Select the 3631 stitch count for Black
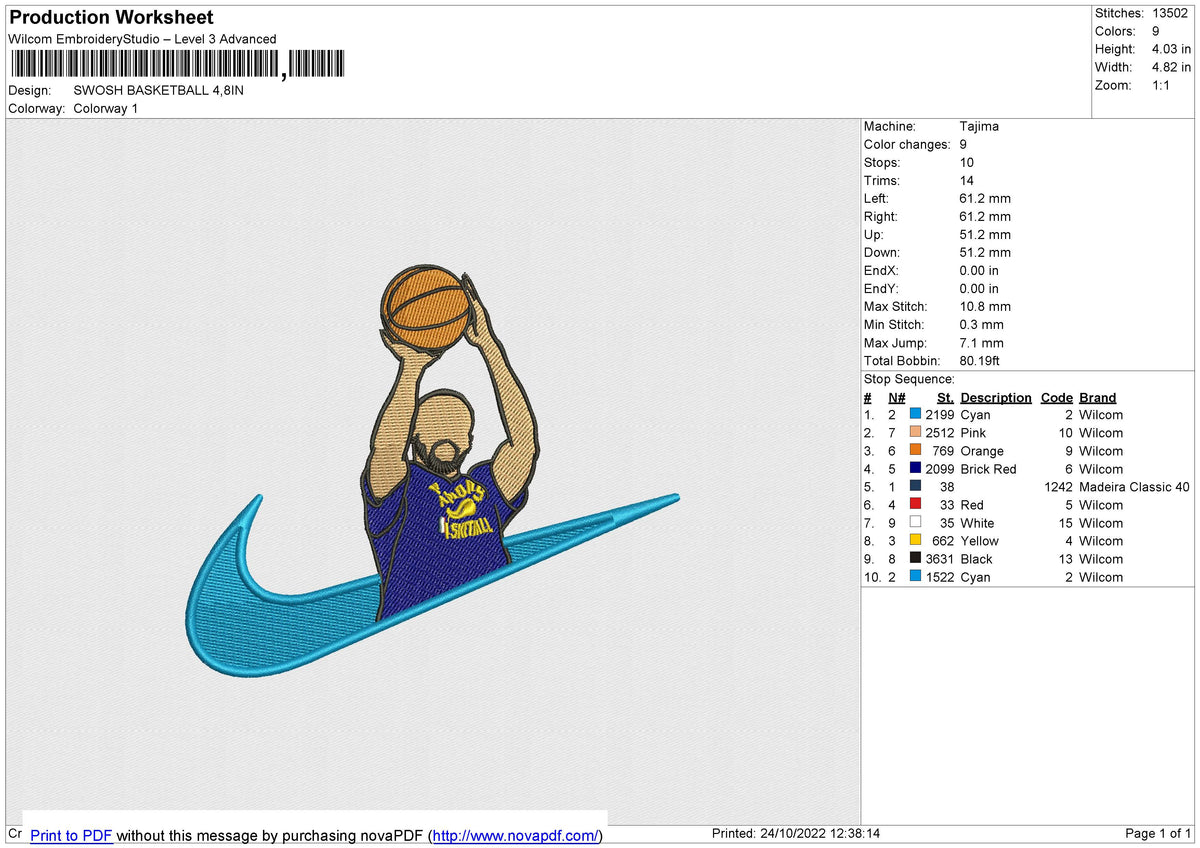This screenshot has height=848, width=1200. click(x=939, y=559)
